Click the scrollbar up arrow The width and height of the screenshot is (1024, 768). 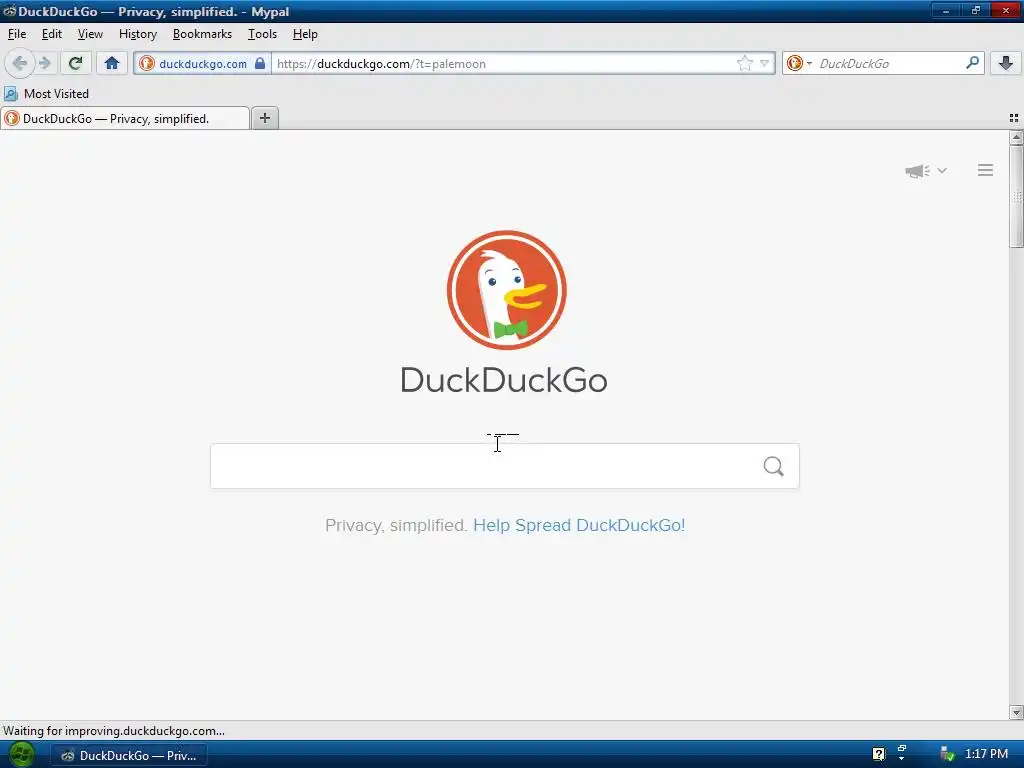1016,137
